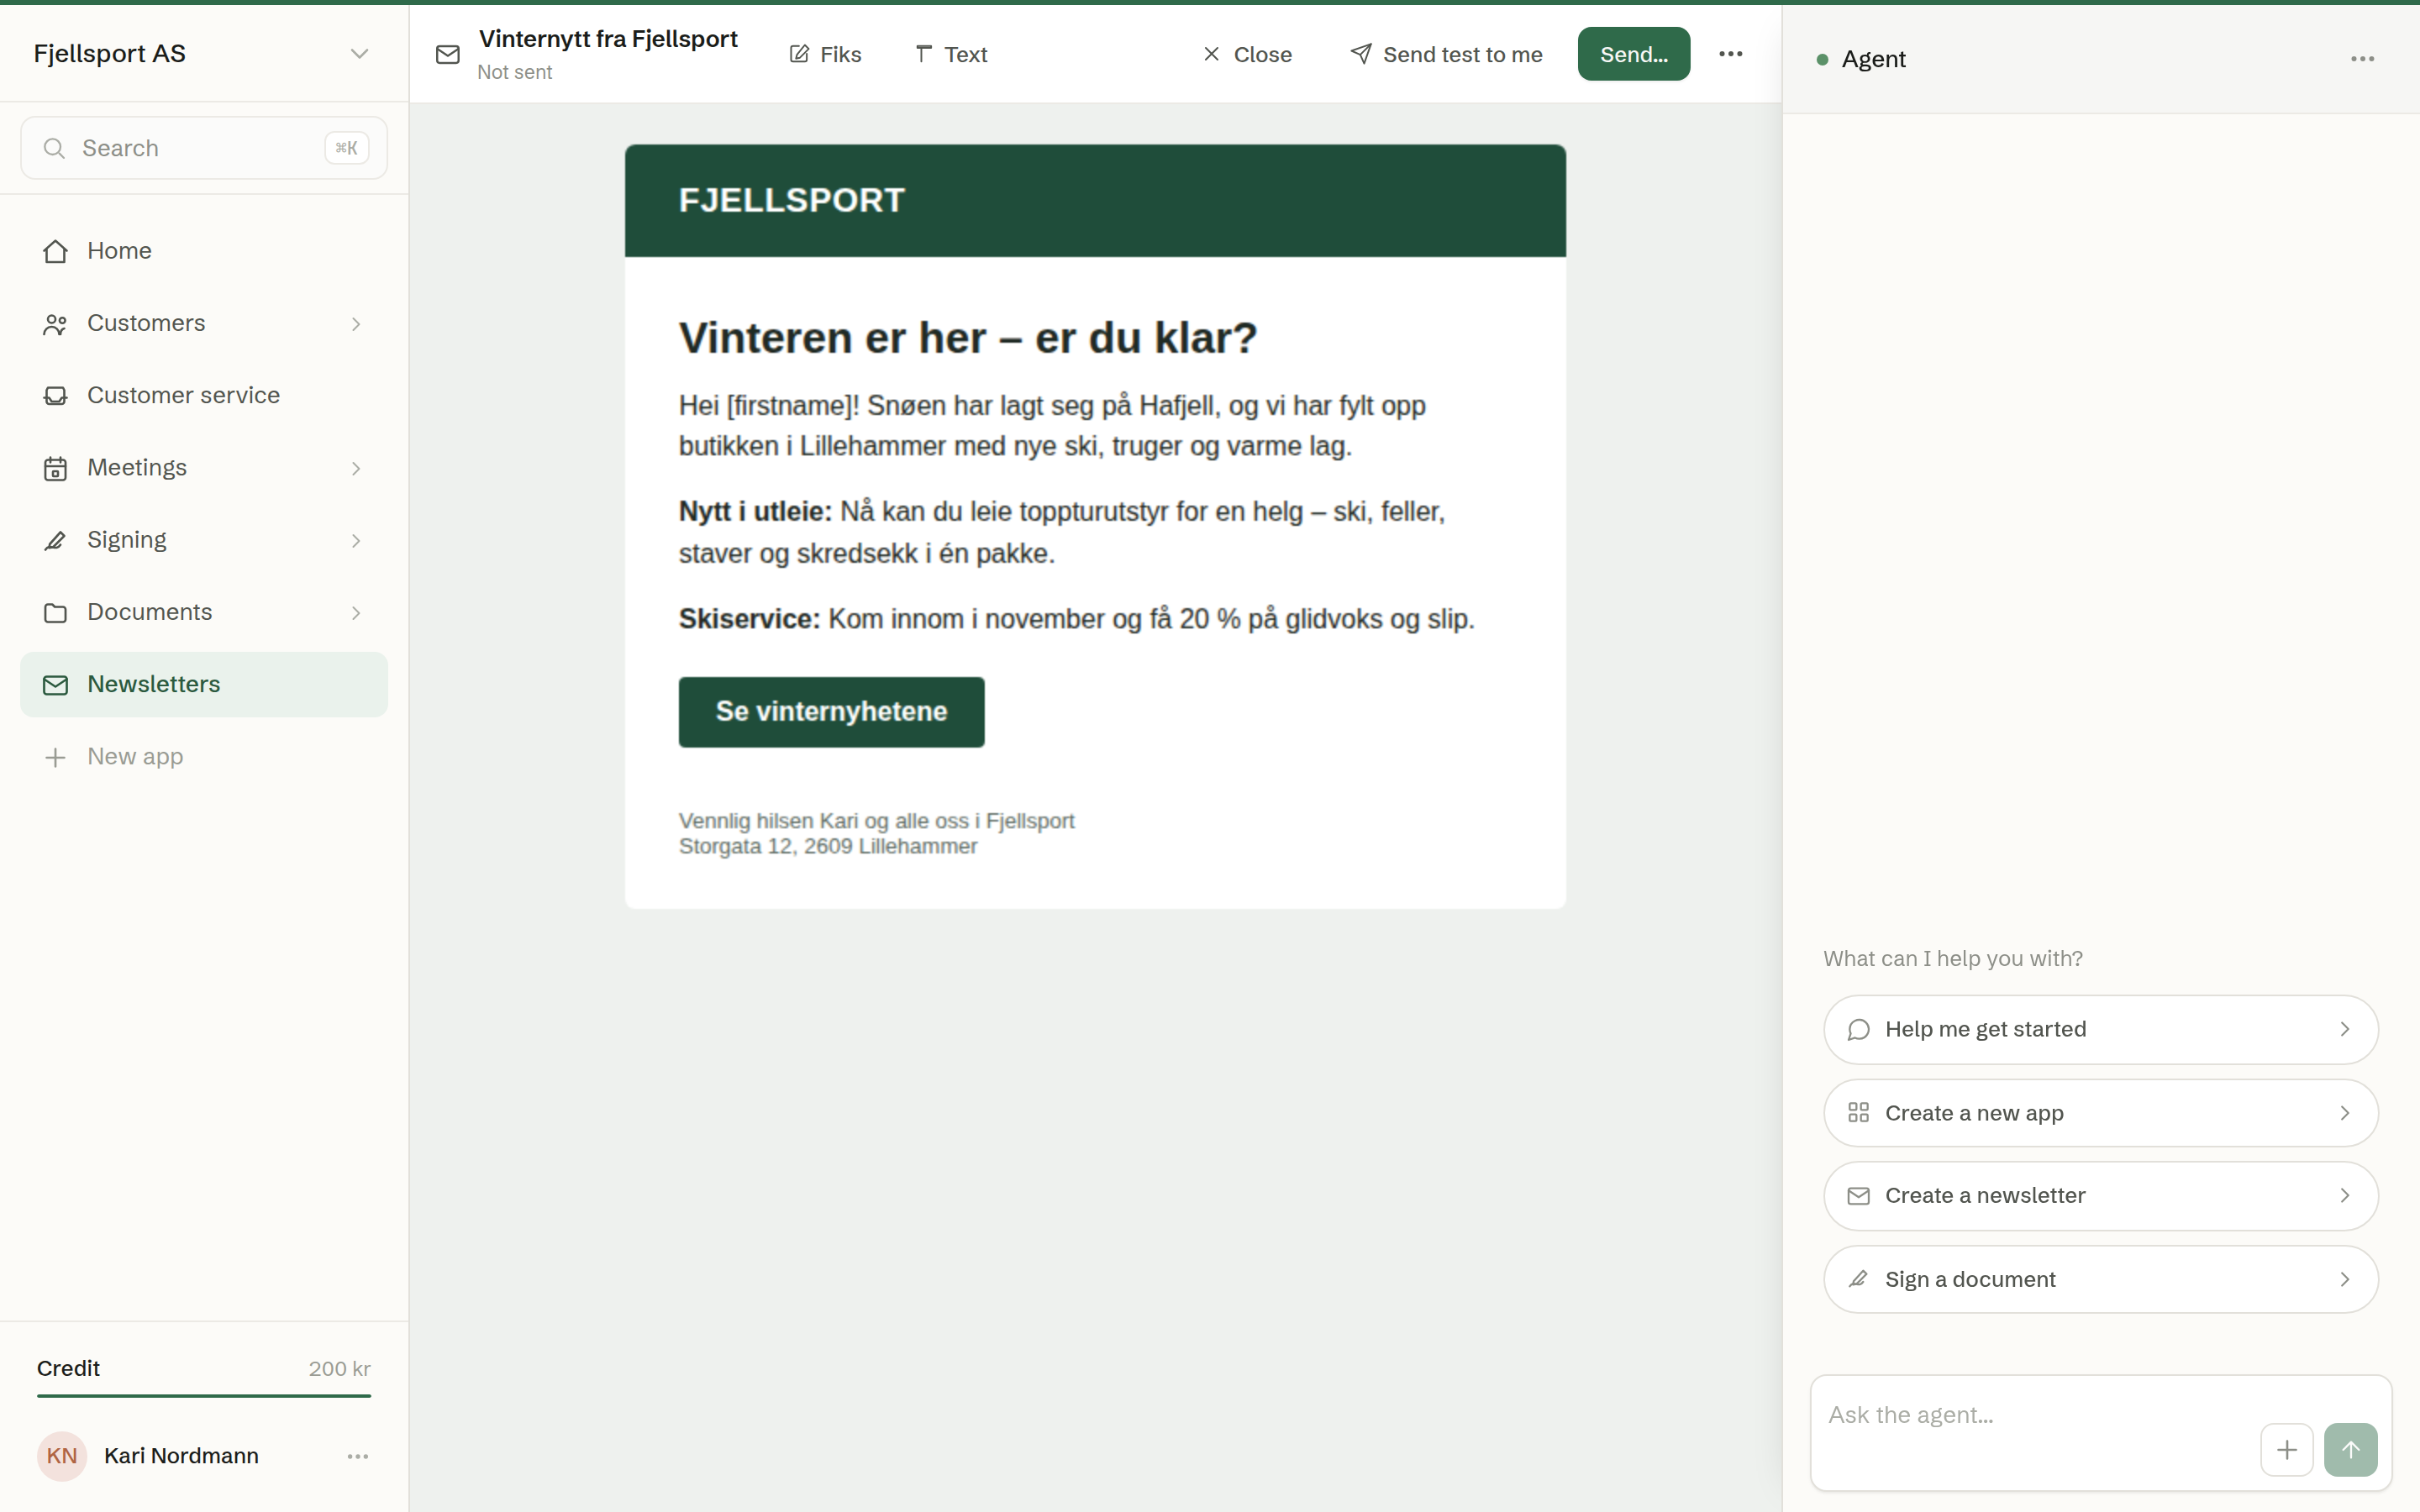The height and width of the screenshot is (1512, 2420).
Task: Click the newsletter envelope icon in header
Action: tap(448, 54)
